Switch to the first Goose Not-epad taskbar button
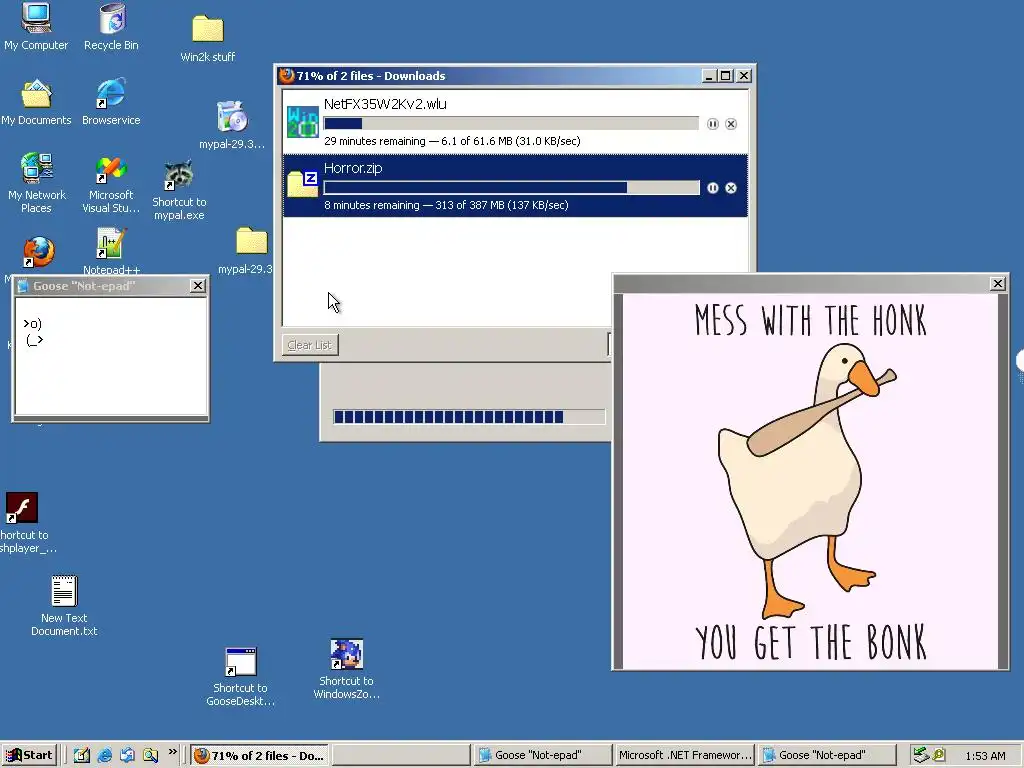Viewport: 1024px width, 768px height. (x=543, y=756)
